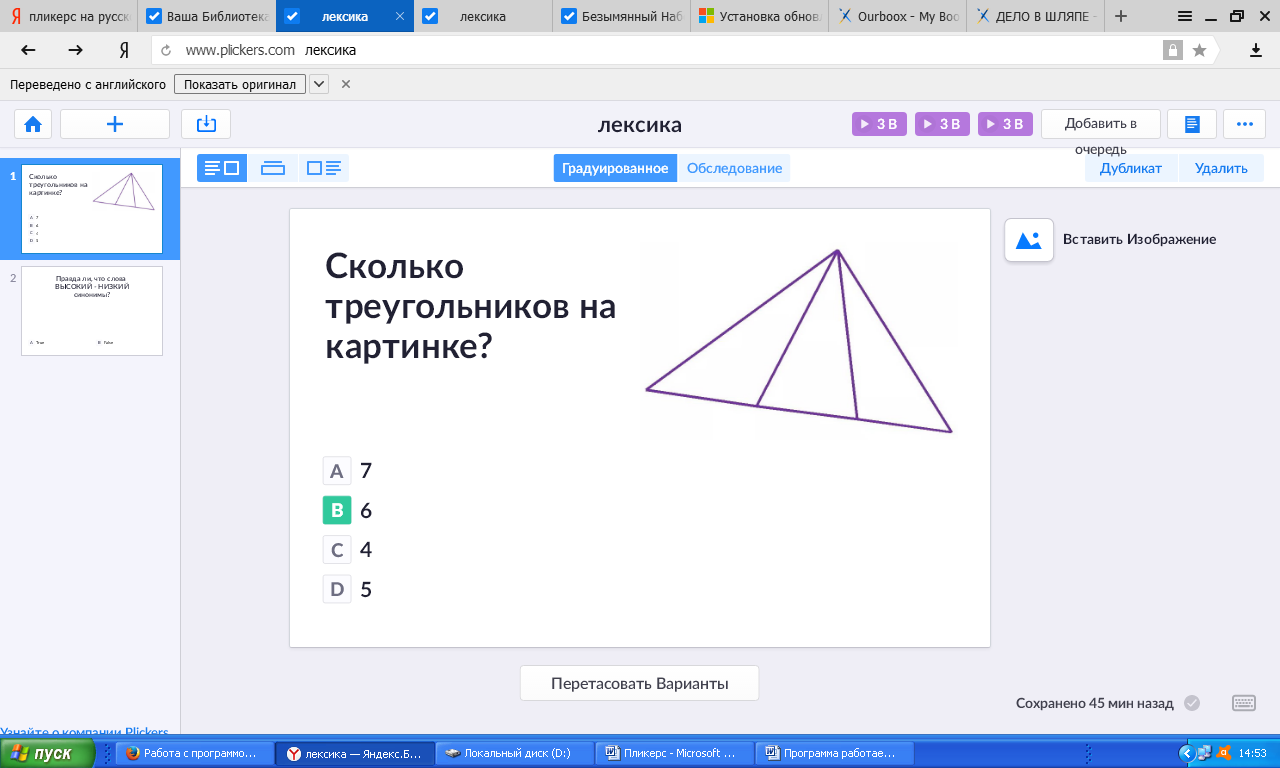Play first 3 В class button
Screen dimensions: 1280x768
tap(880, 124)
